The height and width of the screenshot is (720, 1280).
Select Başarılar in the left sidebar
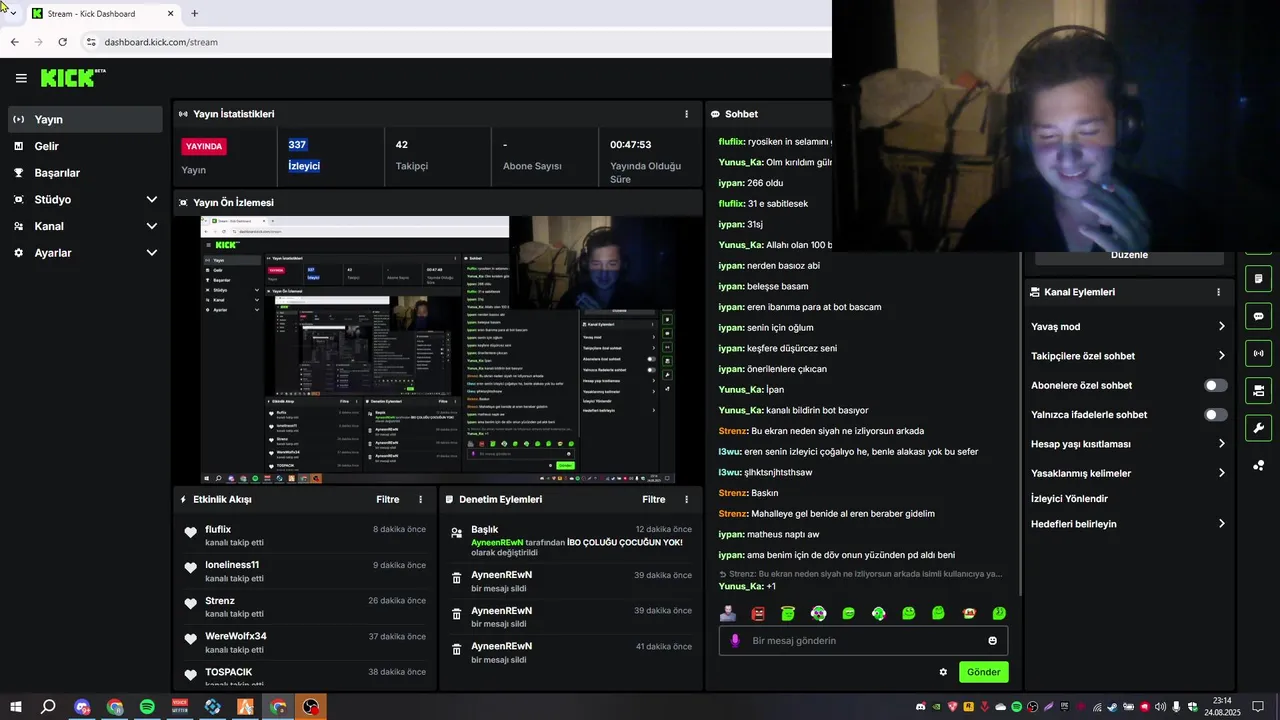(84, 173)
